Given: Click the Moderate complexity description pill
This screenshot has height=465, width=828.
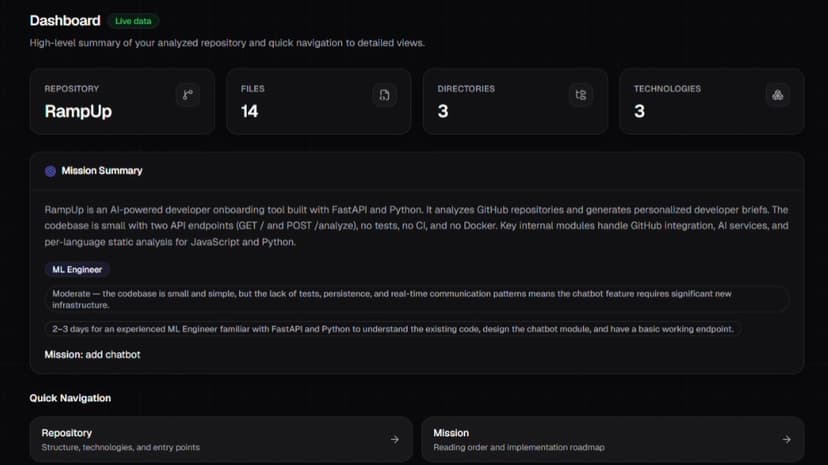Looking at the screenshot, I should [417, 299].
